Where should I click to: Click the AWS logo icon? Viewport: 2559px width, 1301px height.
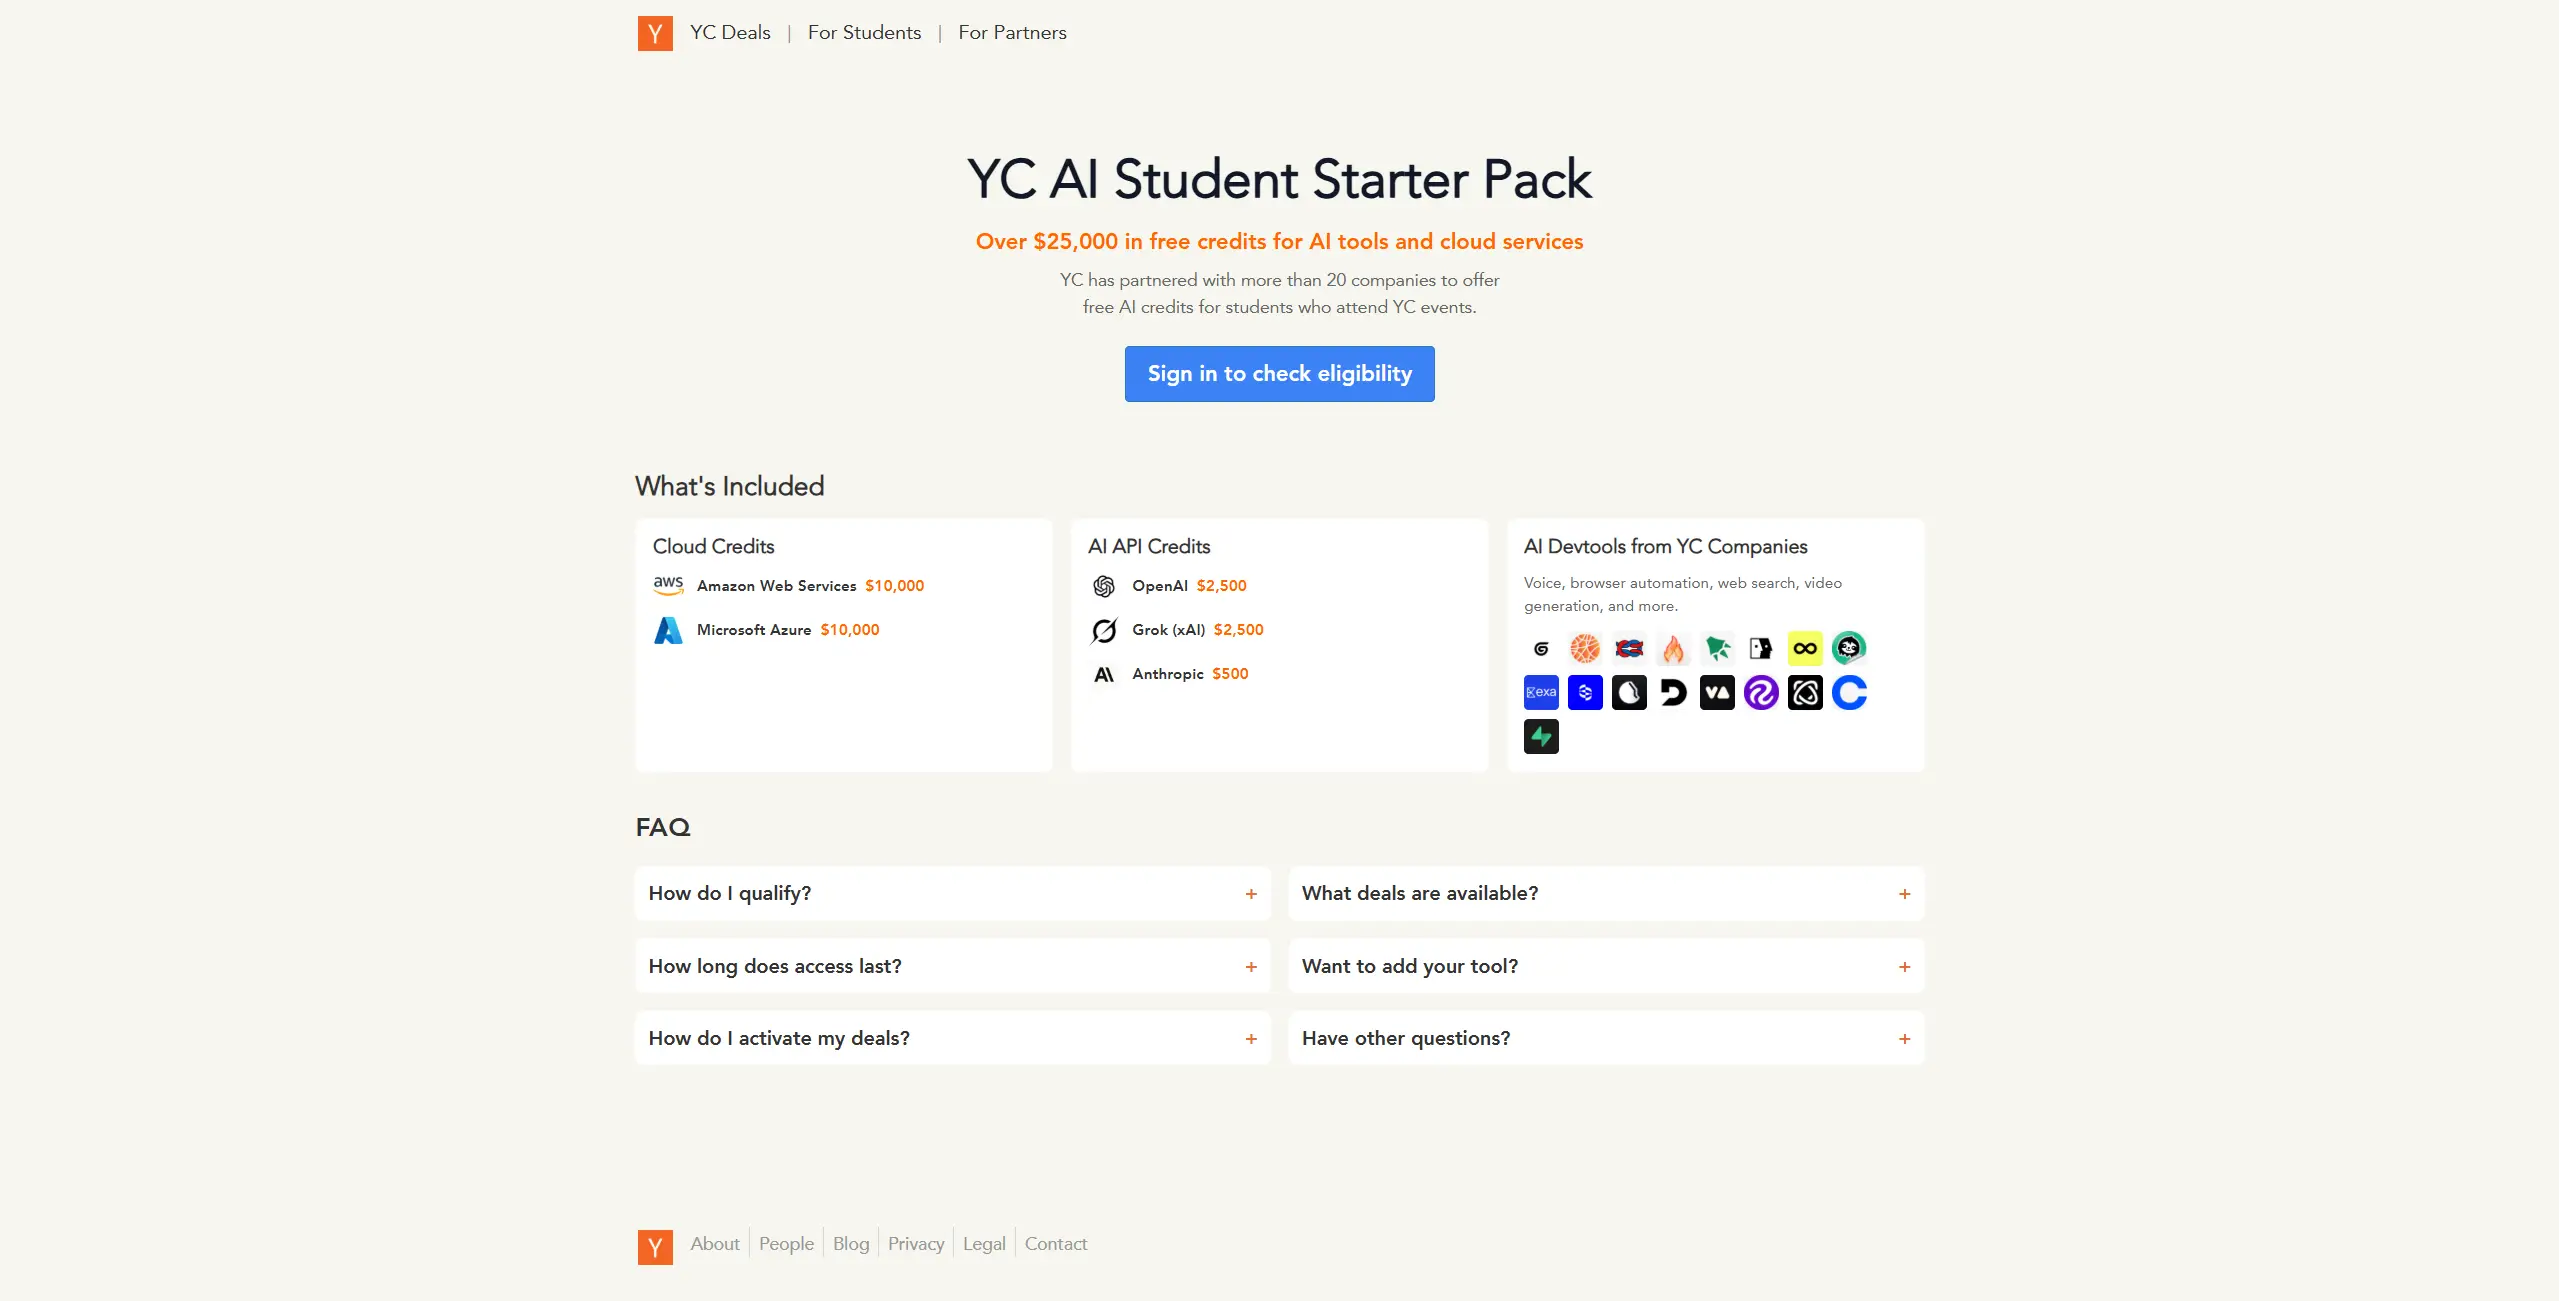668,585
